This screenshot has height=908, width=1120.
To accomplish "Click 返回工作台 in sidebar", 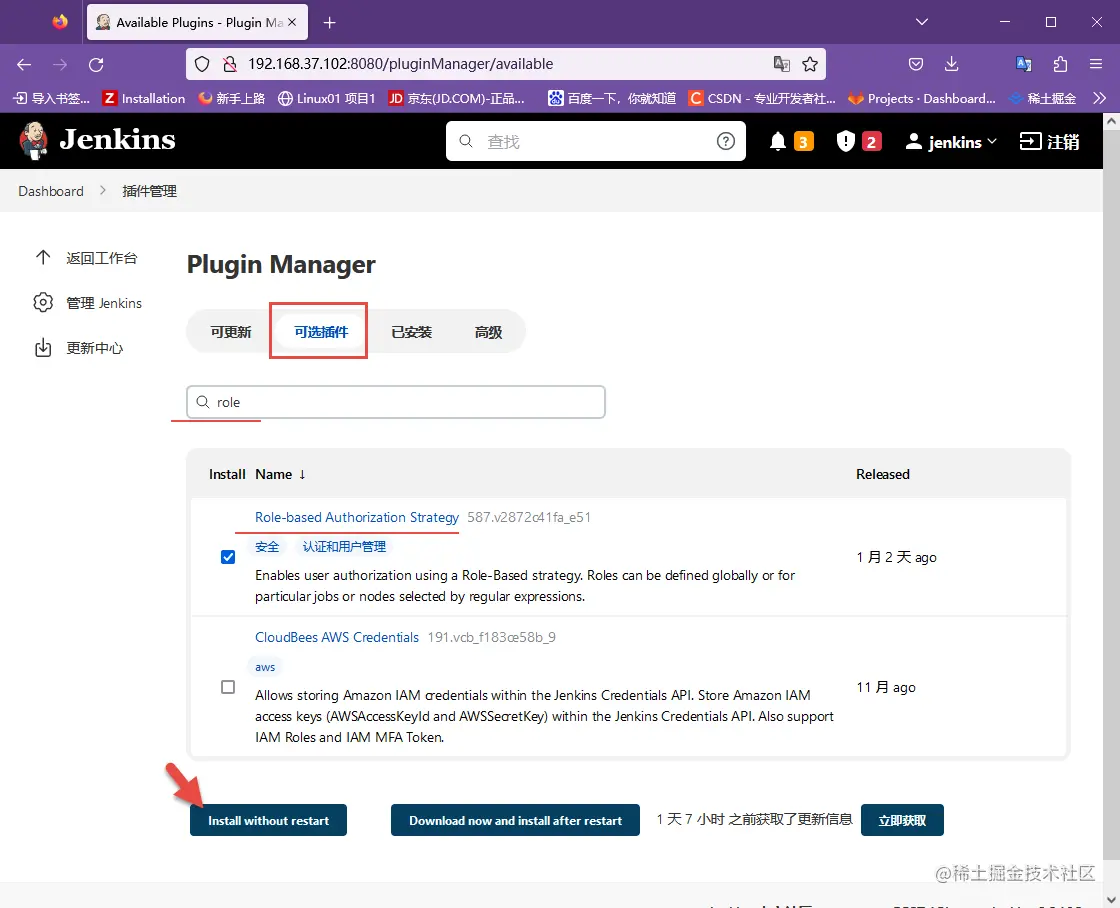I will pos(86,258).
